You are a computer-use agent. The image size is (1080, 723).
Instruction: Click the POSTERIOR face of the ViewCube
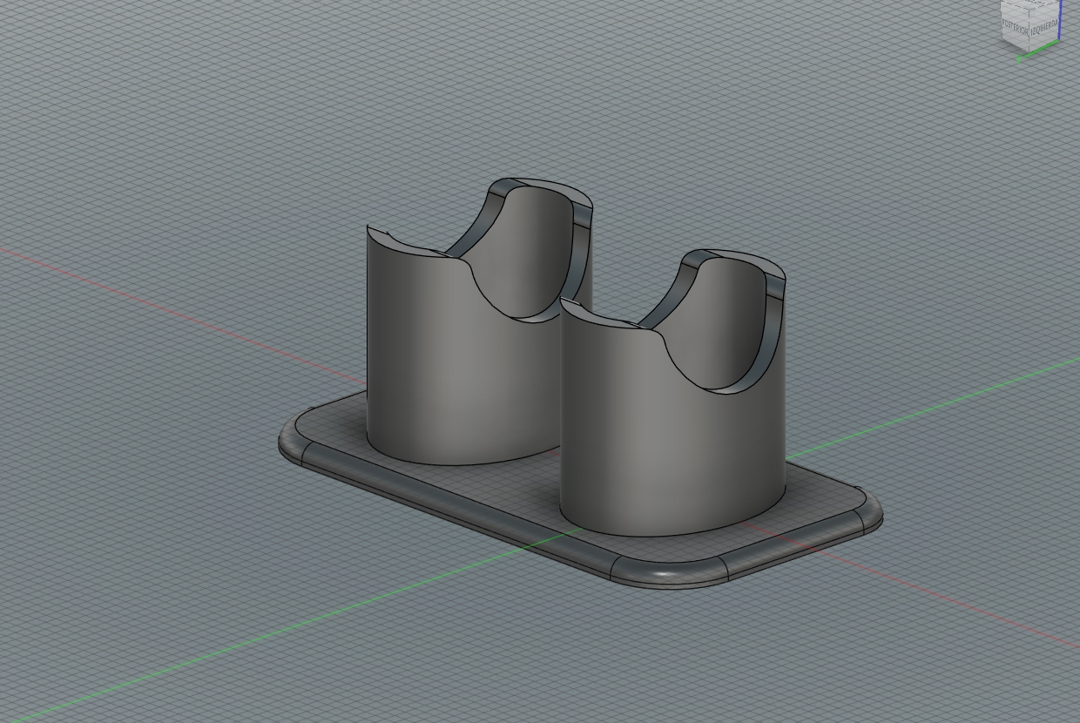point(1015,27)
